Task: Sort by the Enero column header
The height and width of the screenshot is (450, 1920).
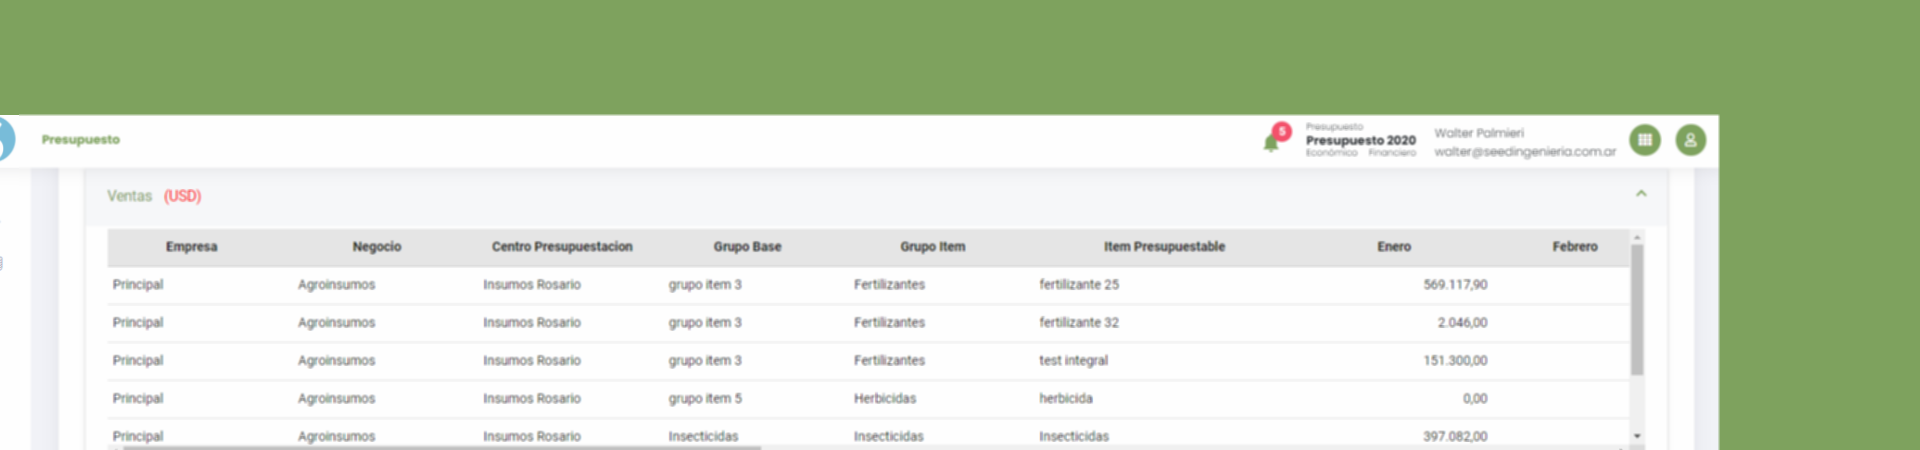Action: click(x=1393, y=247)
